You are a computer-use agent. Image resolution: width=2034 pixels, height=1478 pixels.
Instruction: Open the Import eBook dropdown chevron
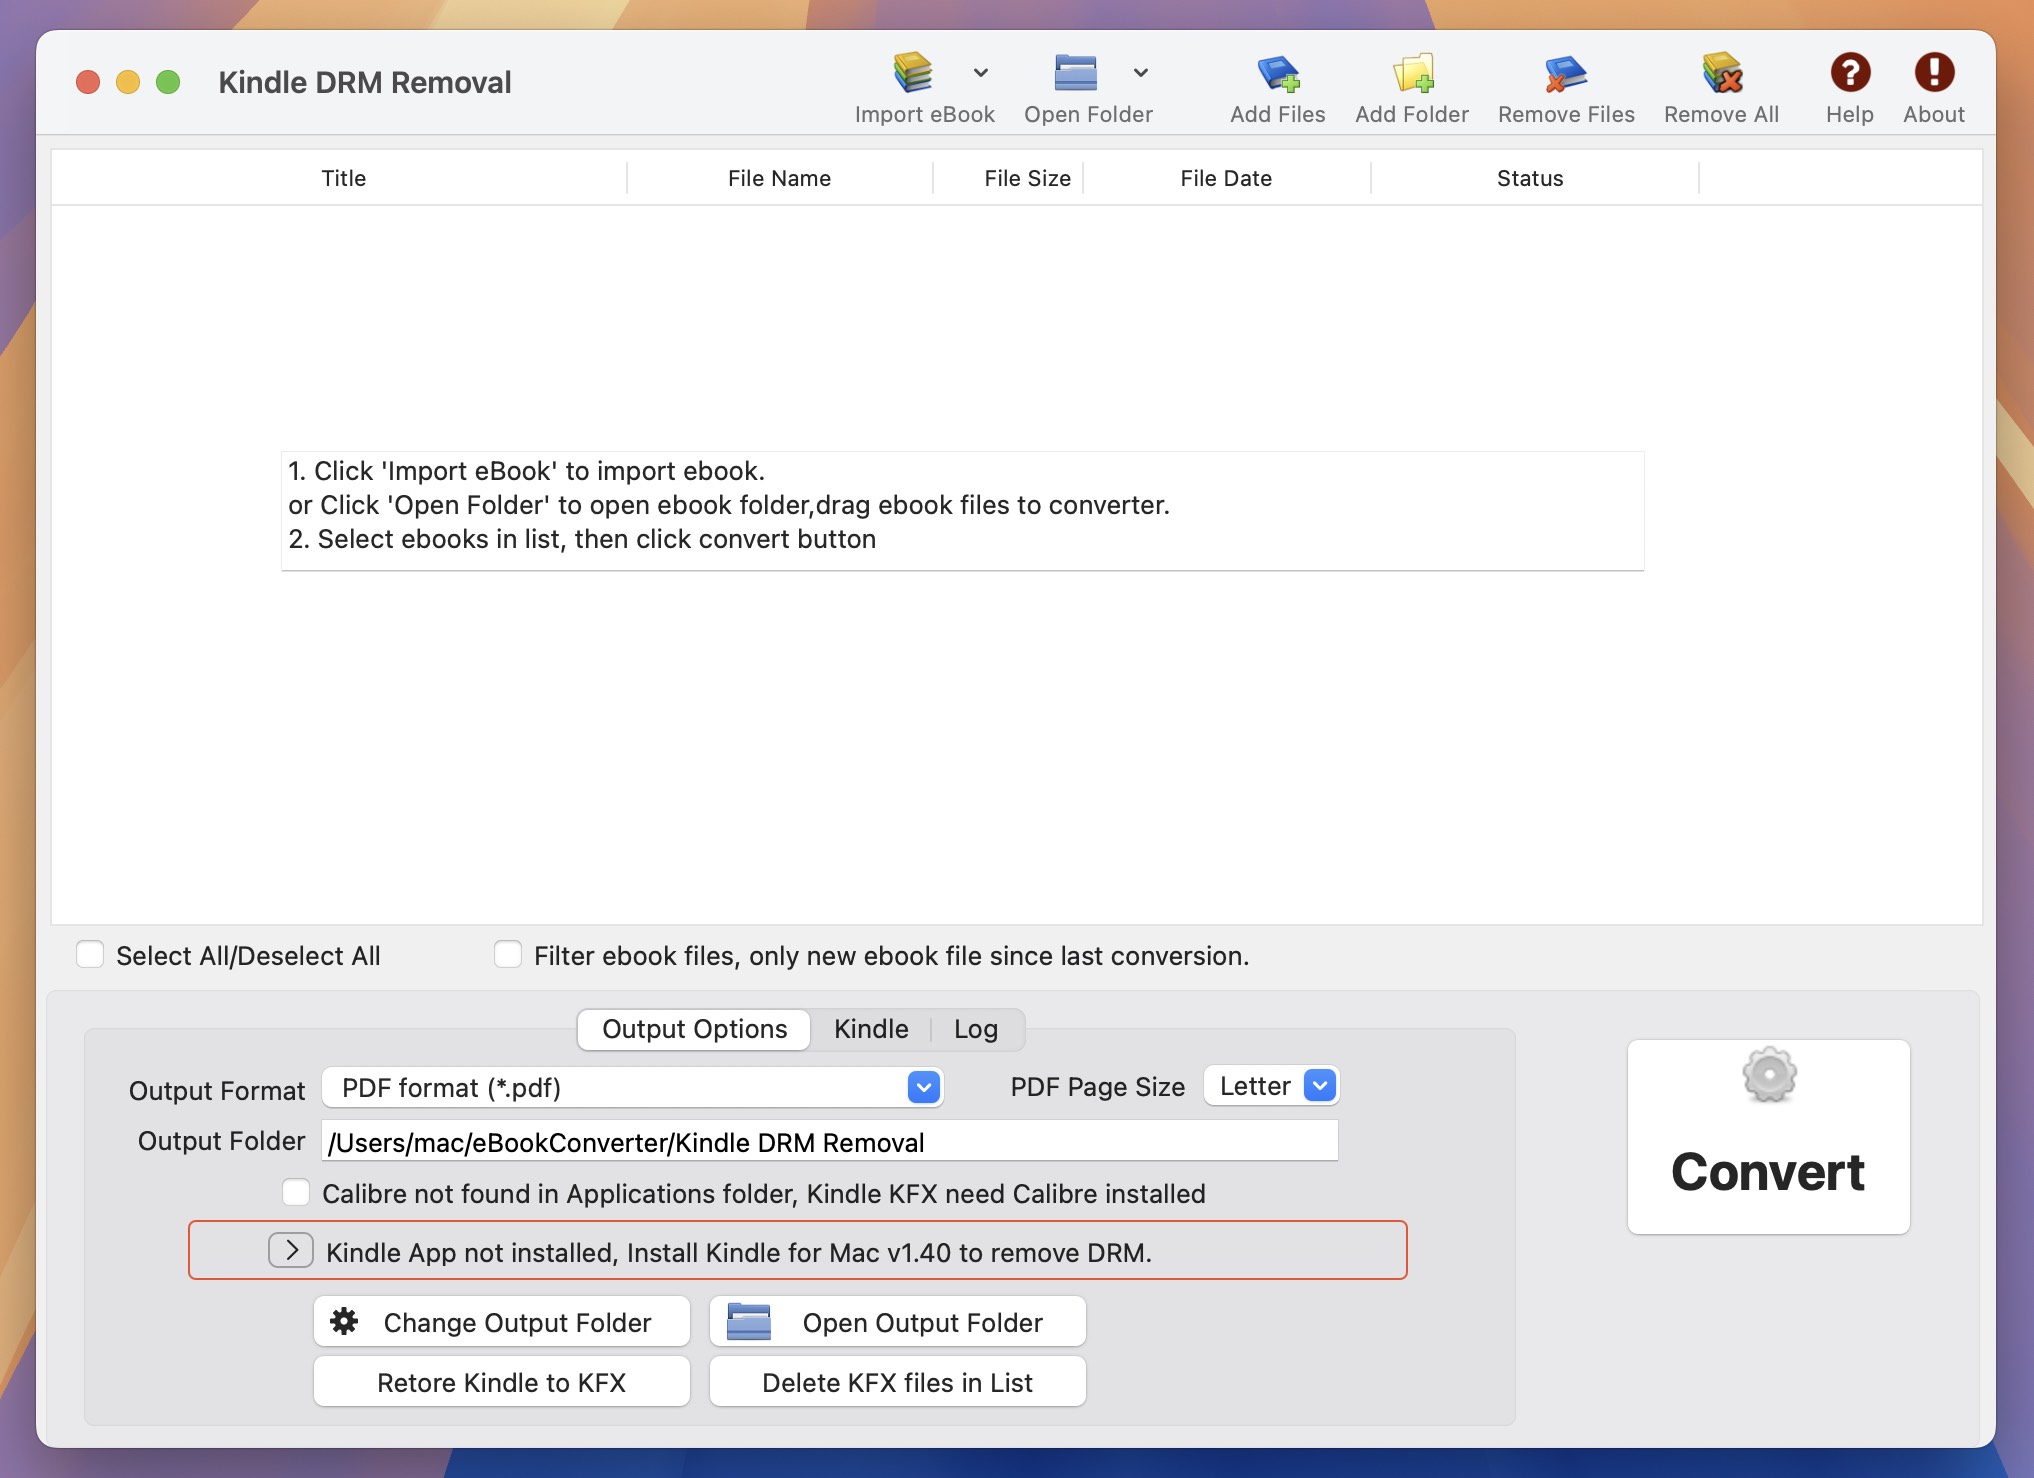point(979,72)
